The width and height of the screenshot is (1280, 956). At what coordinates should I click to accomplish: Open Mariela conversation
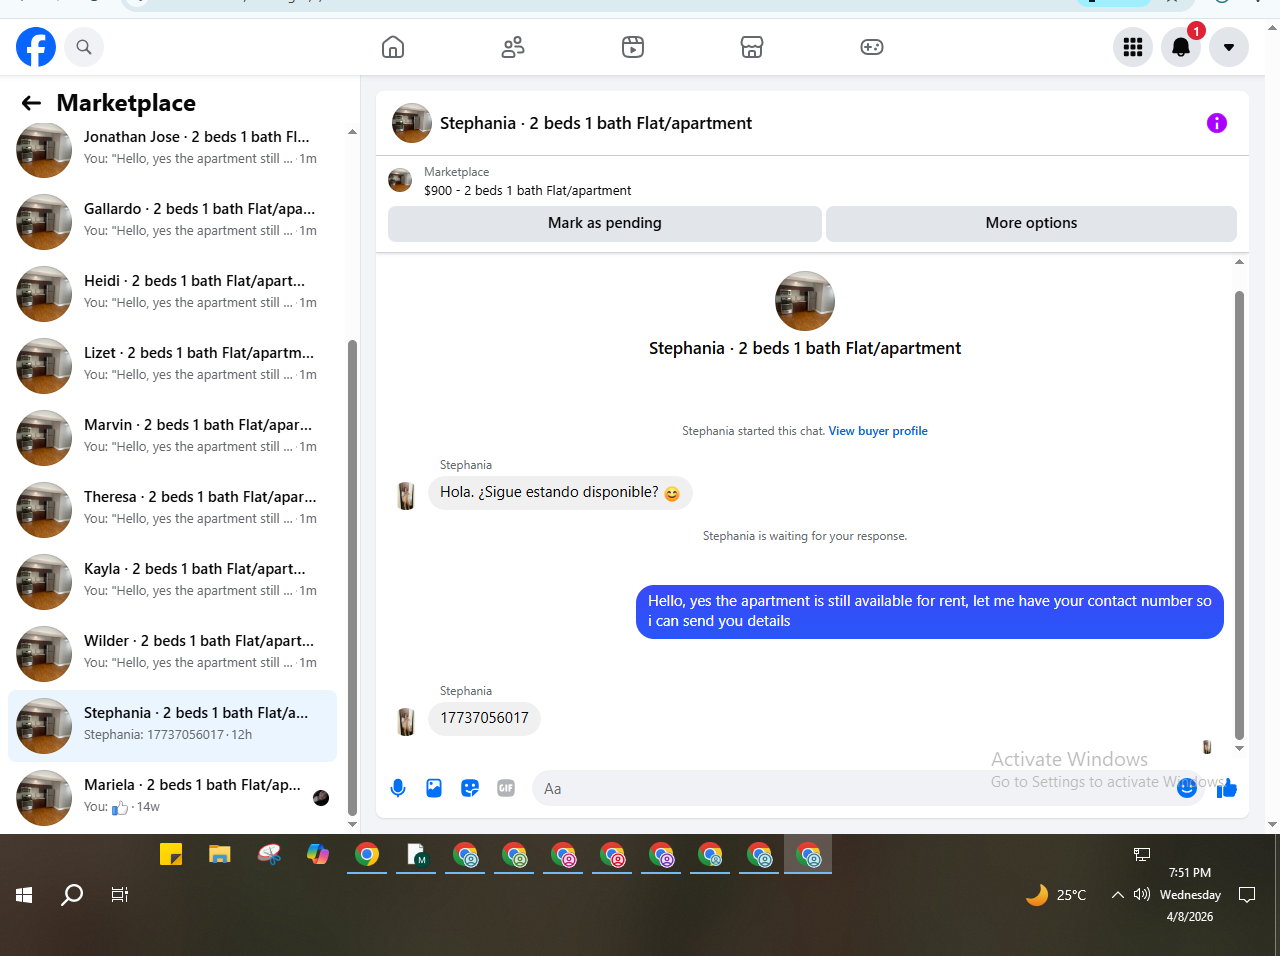(172, 796)
